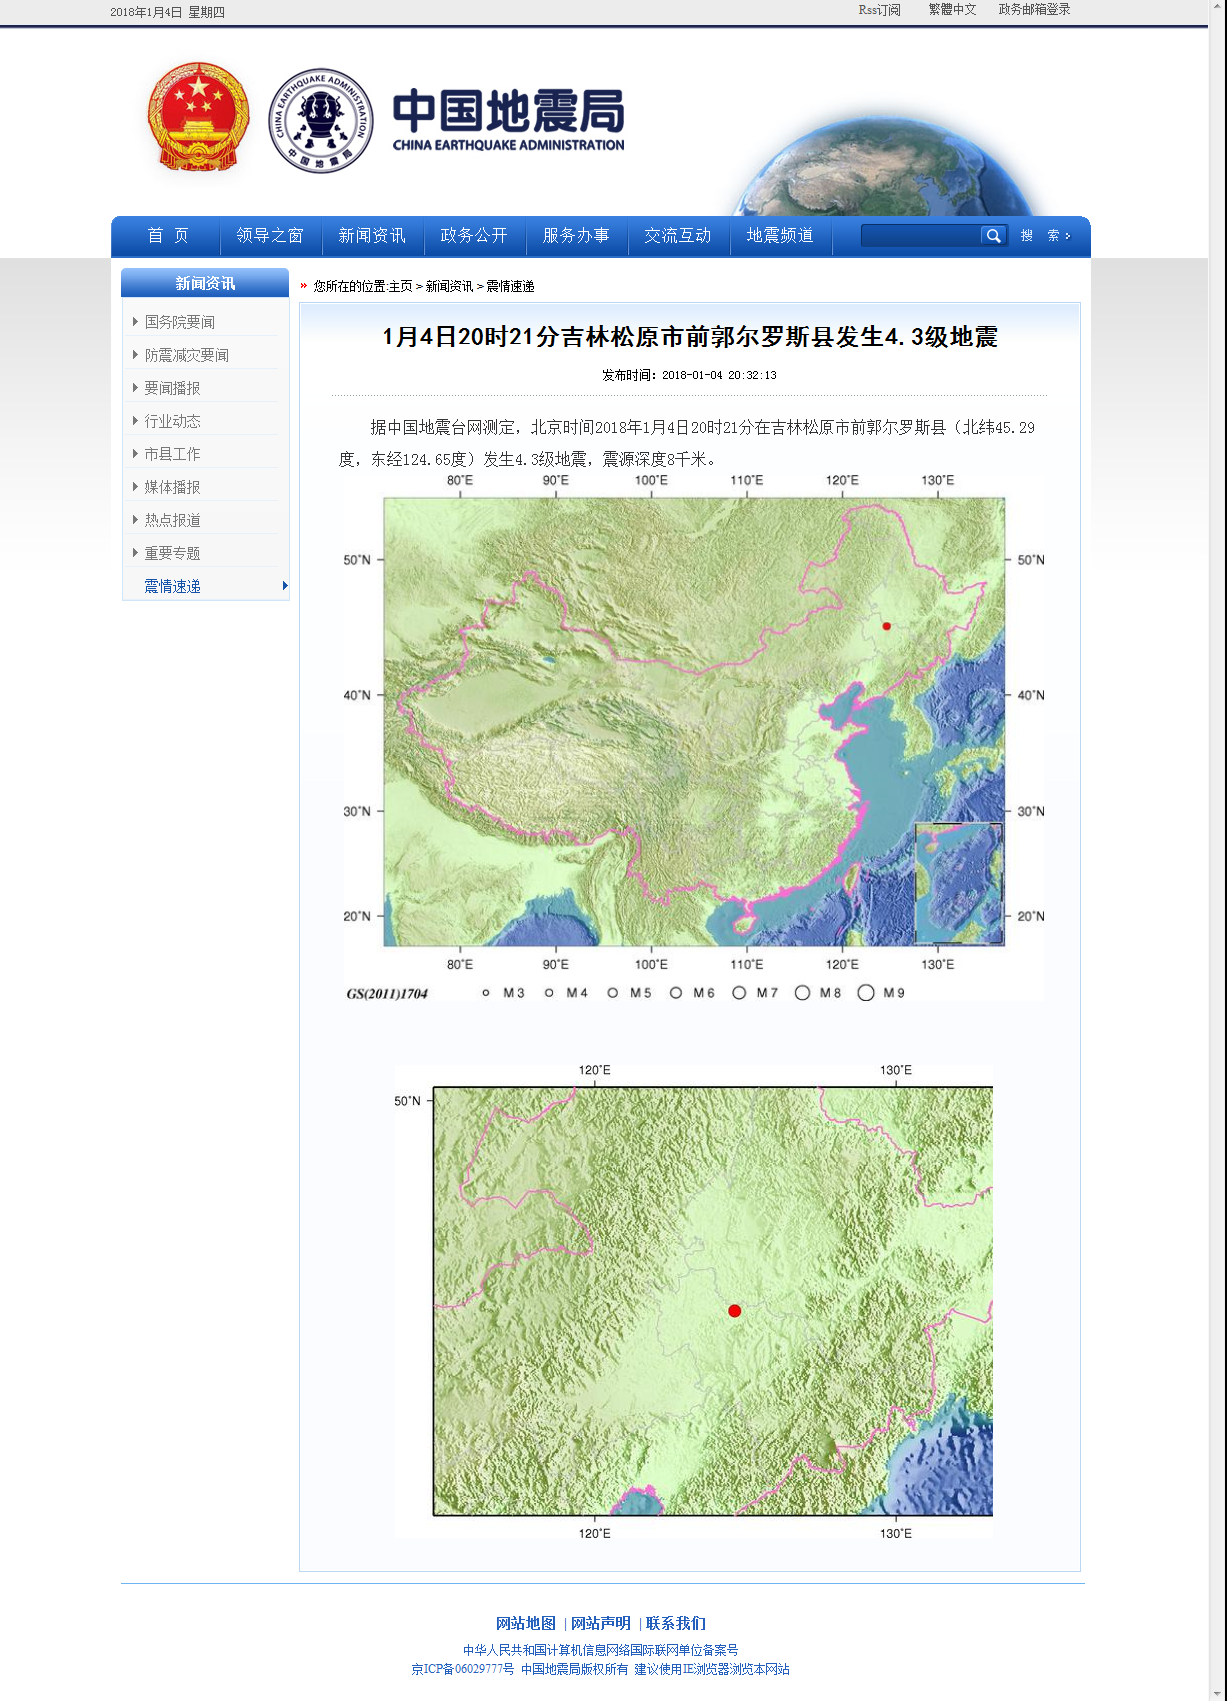Open the 服务办事 nav item
This screenshot has width=1227, height=1701.
coord(576,236)
